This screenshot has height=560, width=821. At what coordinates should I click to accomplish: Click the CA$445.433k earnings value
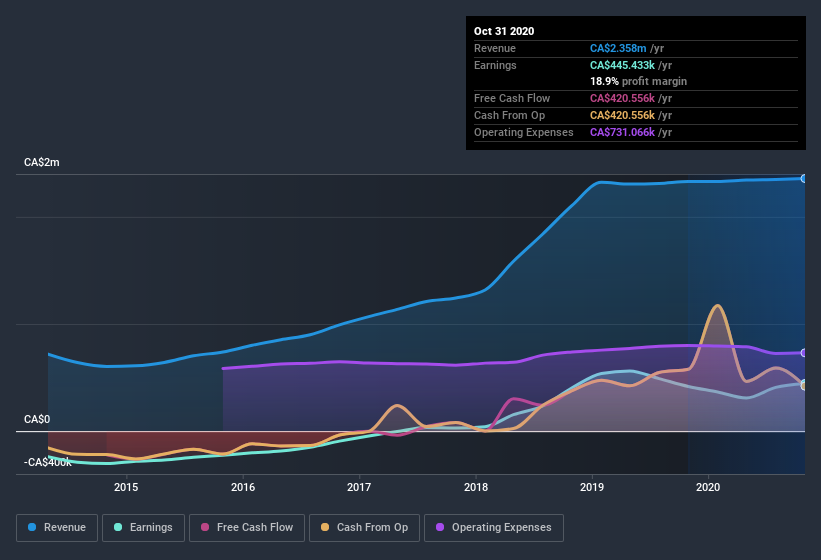point(623,65)
